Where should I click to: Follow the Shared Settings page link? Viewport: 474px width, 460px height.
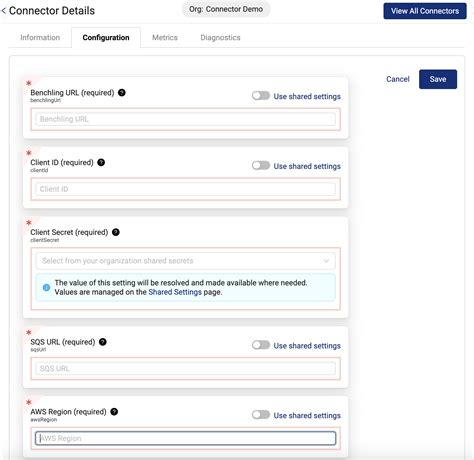(x=175, y=292)
